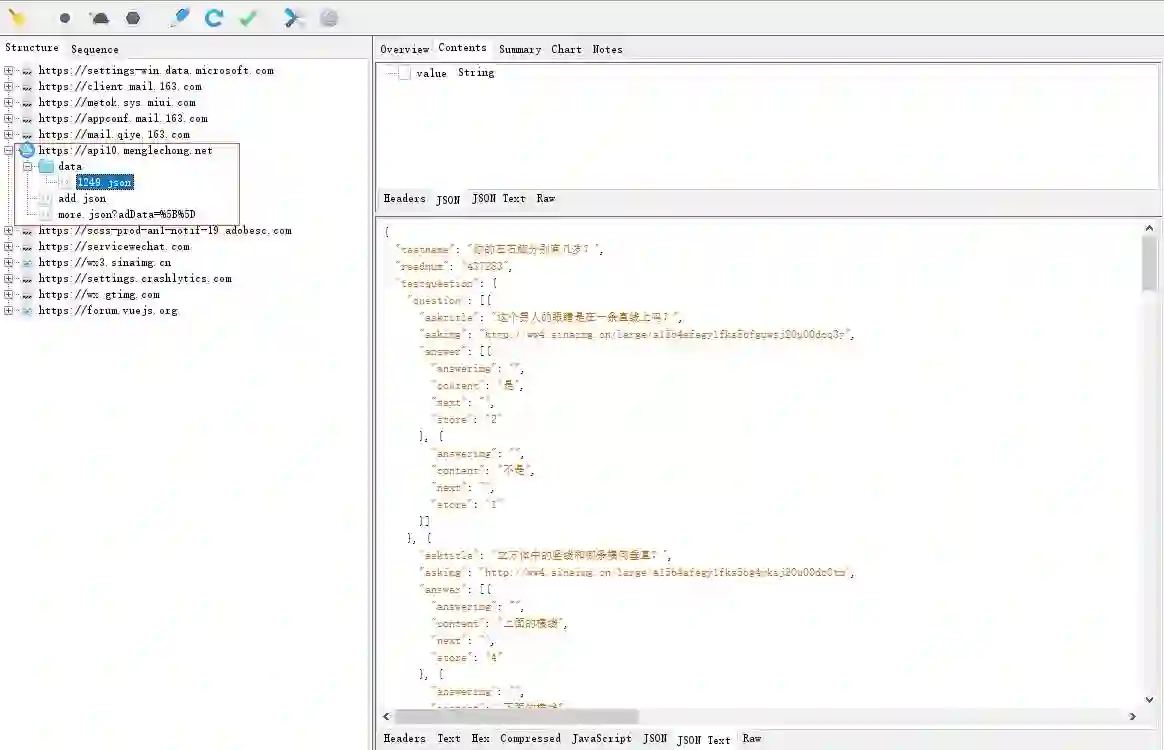Select the response Hex tab
The width and height of the screenshot is (1164, 750).
click(480, 738)
